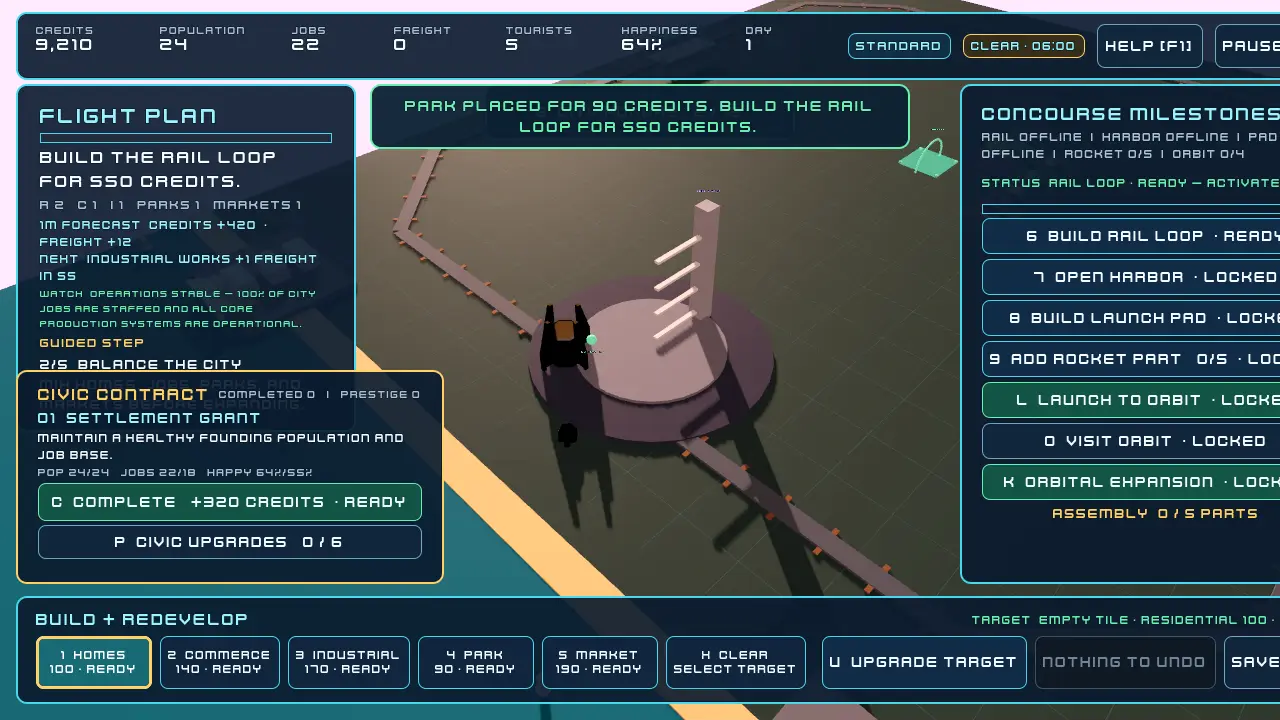
Task: Click the Guided Step label
Action: click(92, 343)
